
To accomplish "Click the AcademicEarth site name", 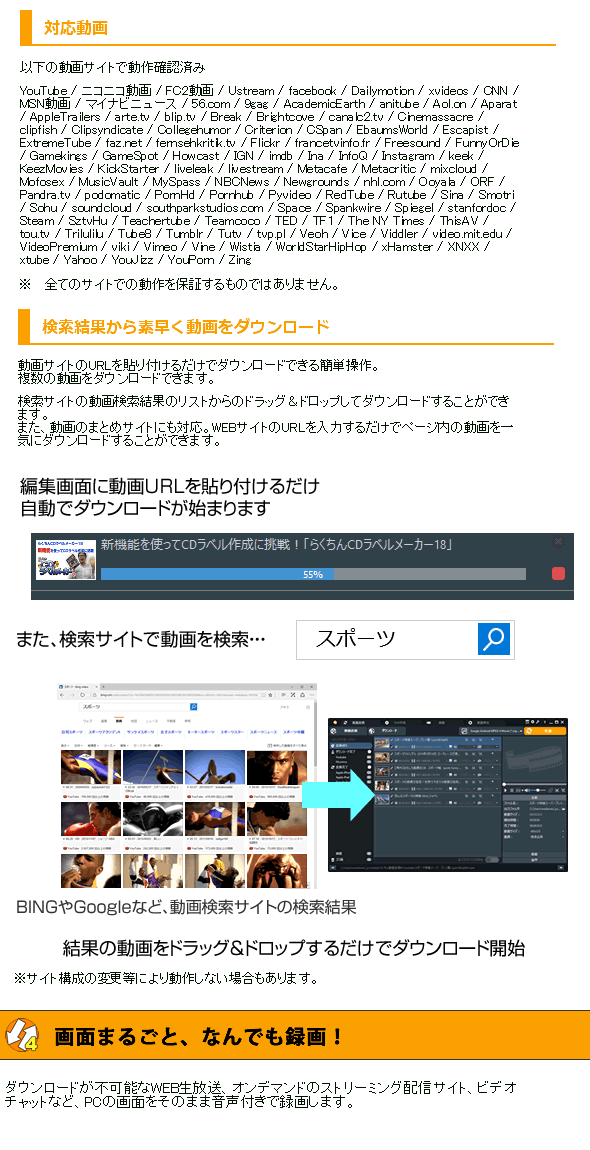I will (x=324, y=104).
